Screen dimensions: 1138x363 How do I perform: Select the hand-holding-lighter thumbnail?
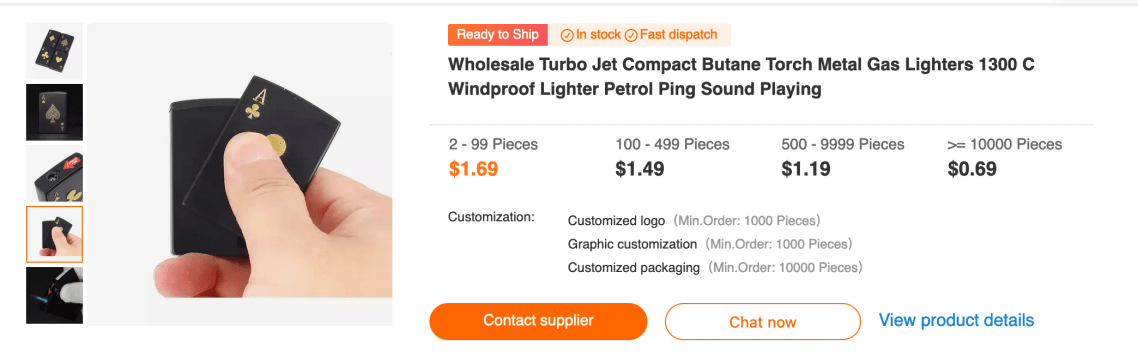(54, 234)
